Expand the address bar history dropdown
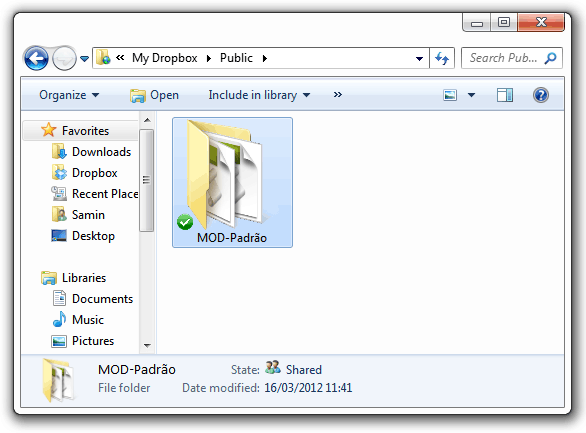 [419, 59]
